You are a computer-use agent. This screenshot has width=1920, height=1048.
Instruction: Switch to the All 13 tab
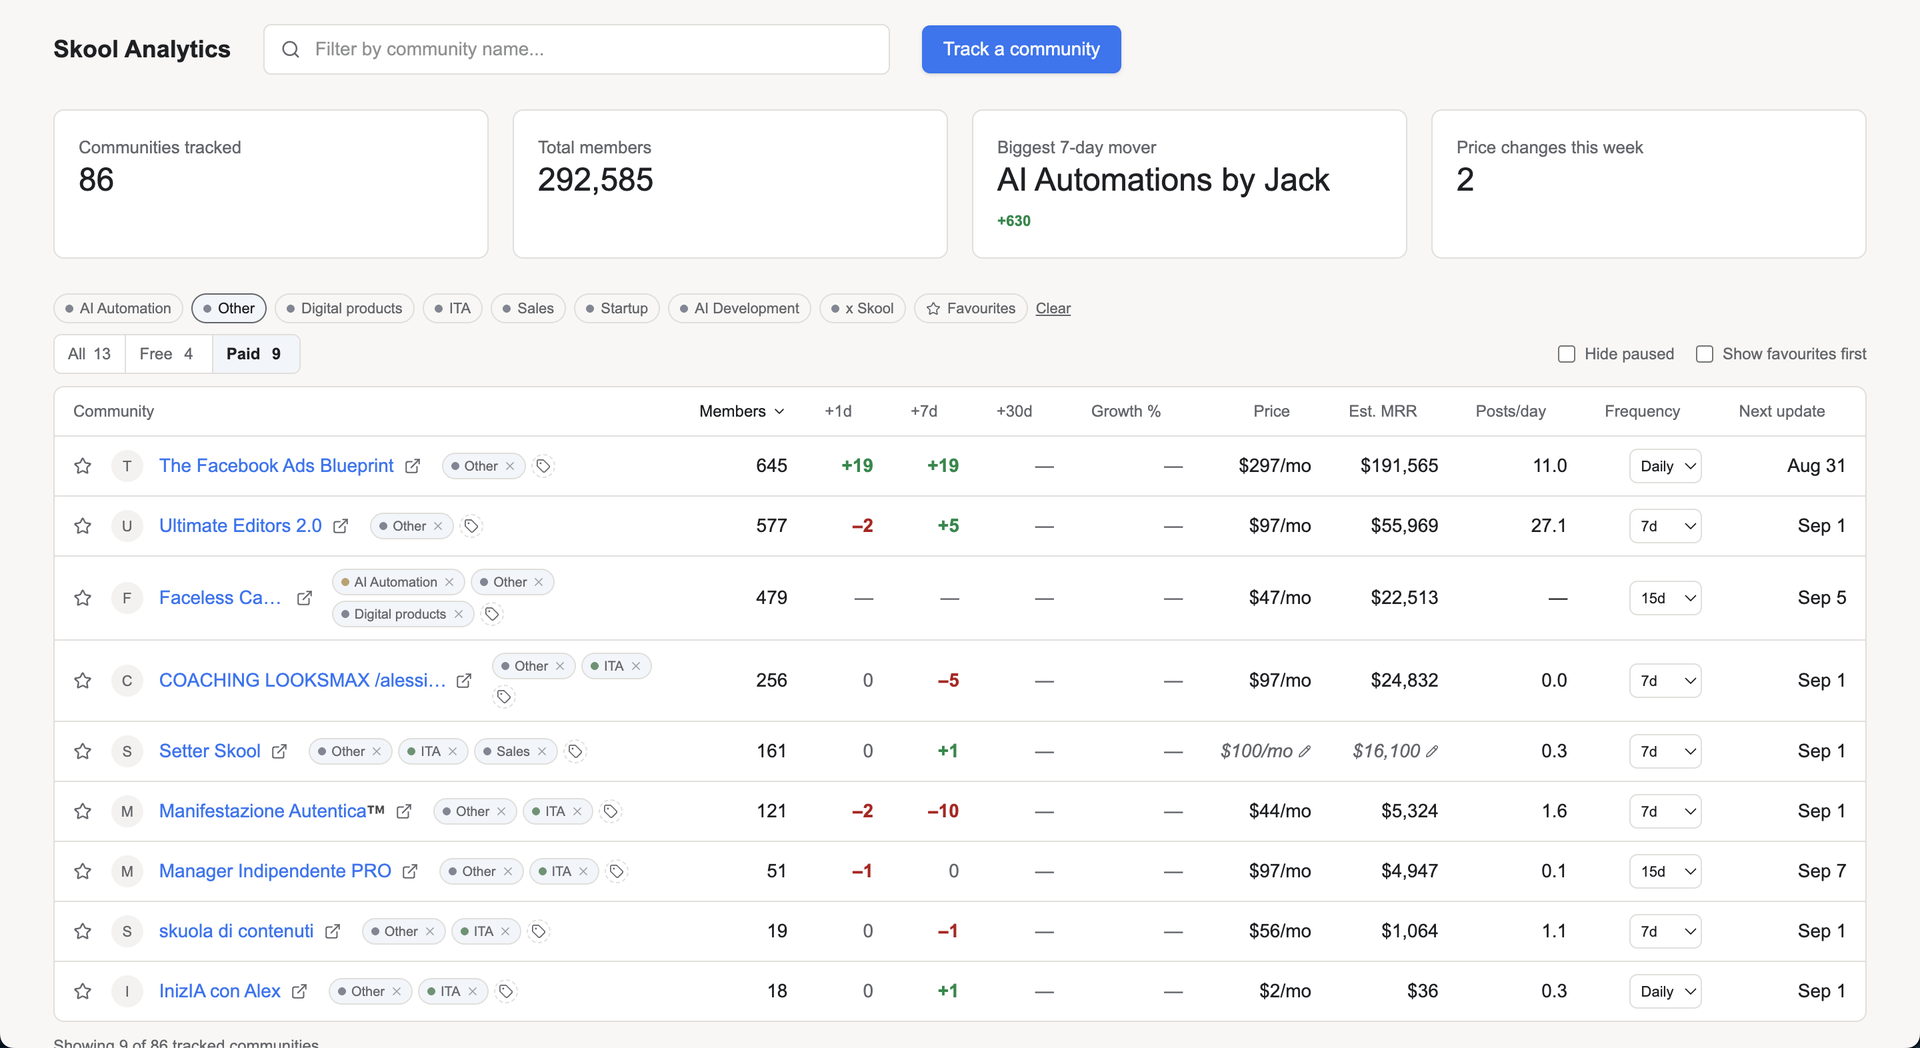pyautogui.click(x=89, y=354)
